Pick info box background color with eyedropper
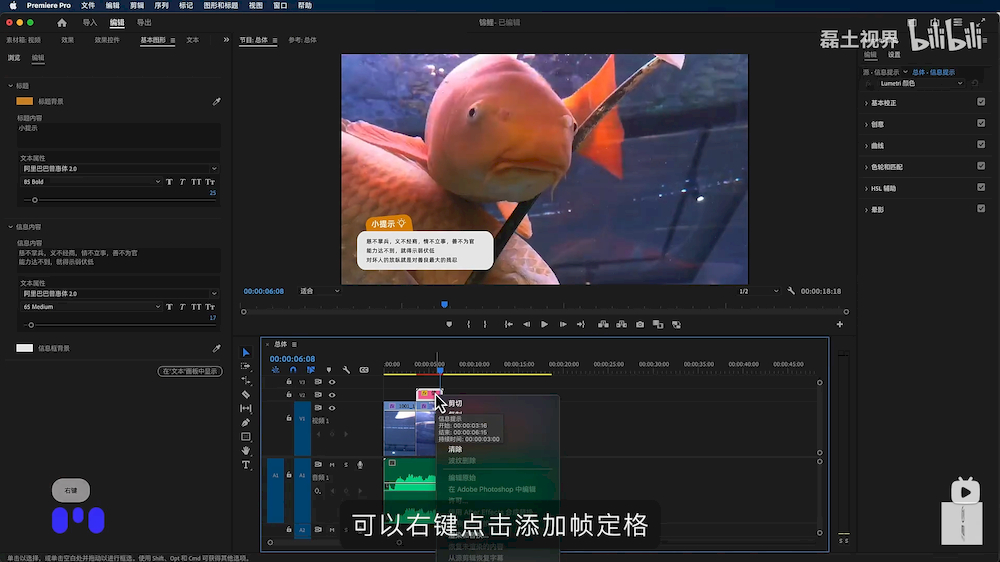The width and height of the screenshot is (1000, 562). (x=217, y=348)
